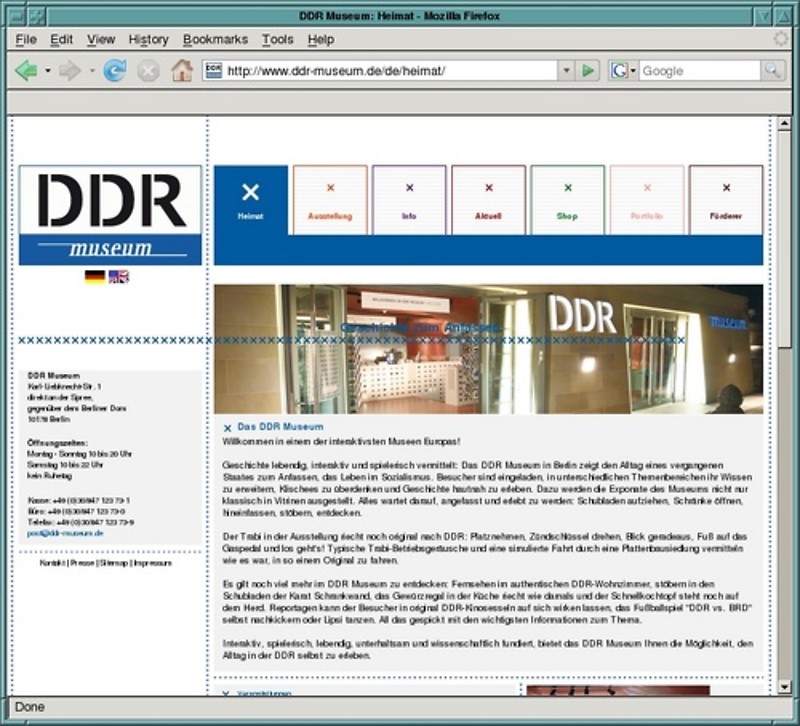Open the Impressum footer link
Viewport: 800px width, 726px height.
153,563
